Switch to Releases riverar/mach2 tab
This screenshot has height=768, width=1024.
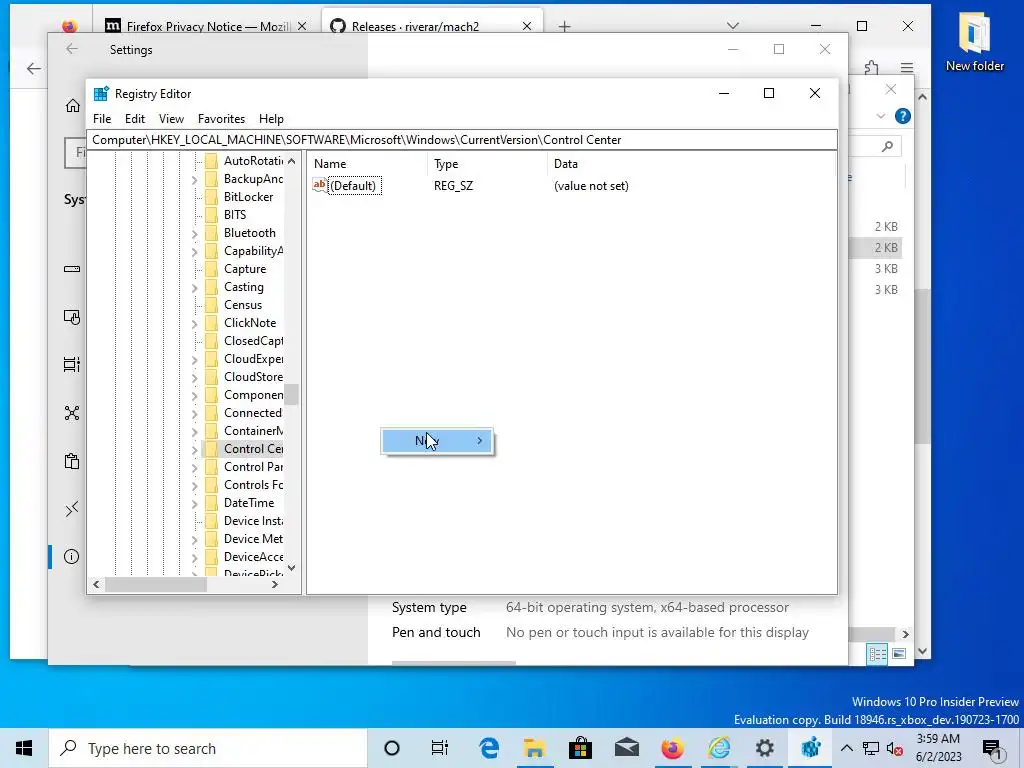coord(415,26)
